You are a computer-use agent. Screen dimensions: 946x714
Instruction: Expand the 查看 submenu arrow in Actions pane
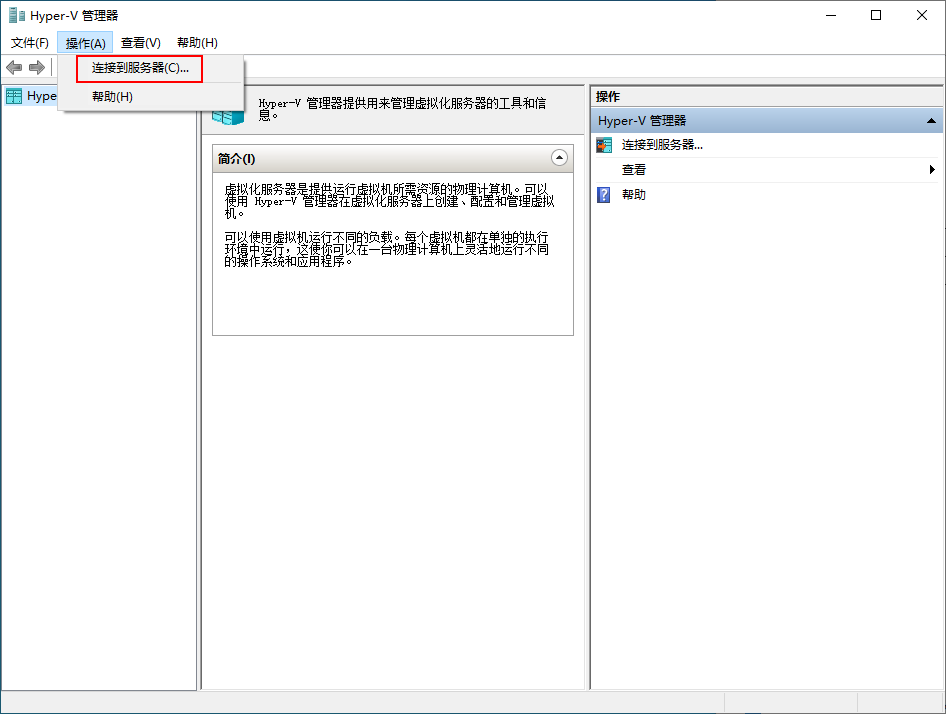pyautogui.click(x=932, y=170)
